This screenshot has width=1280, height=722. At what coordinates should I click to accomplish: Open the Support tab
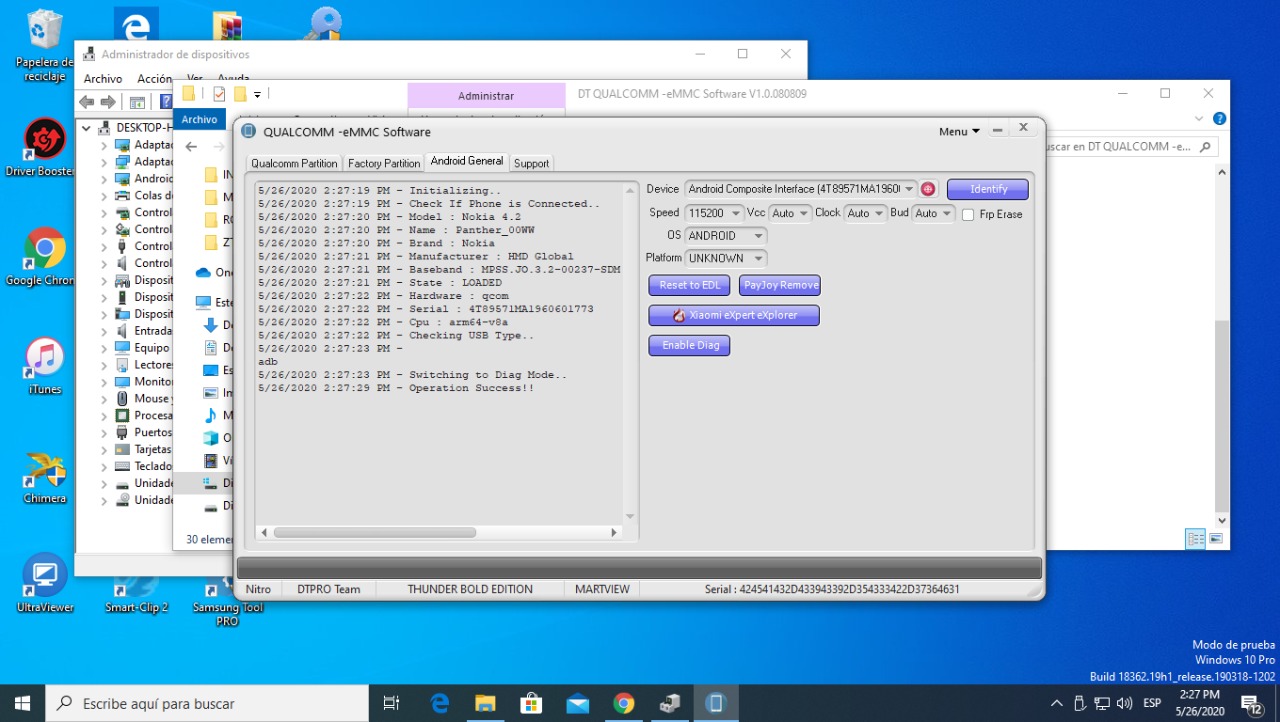point(531,163)
